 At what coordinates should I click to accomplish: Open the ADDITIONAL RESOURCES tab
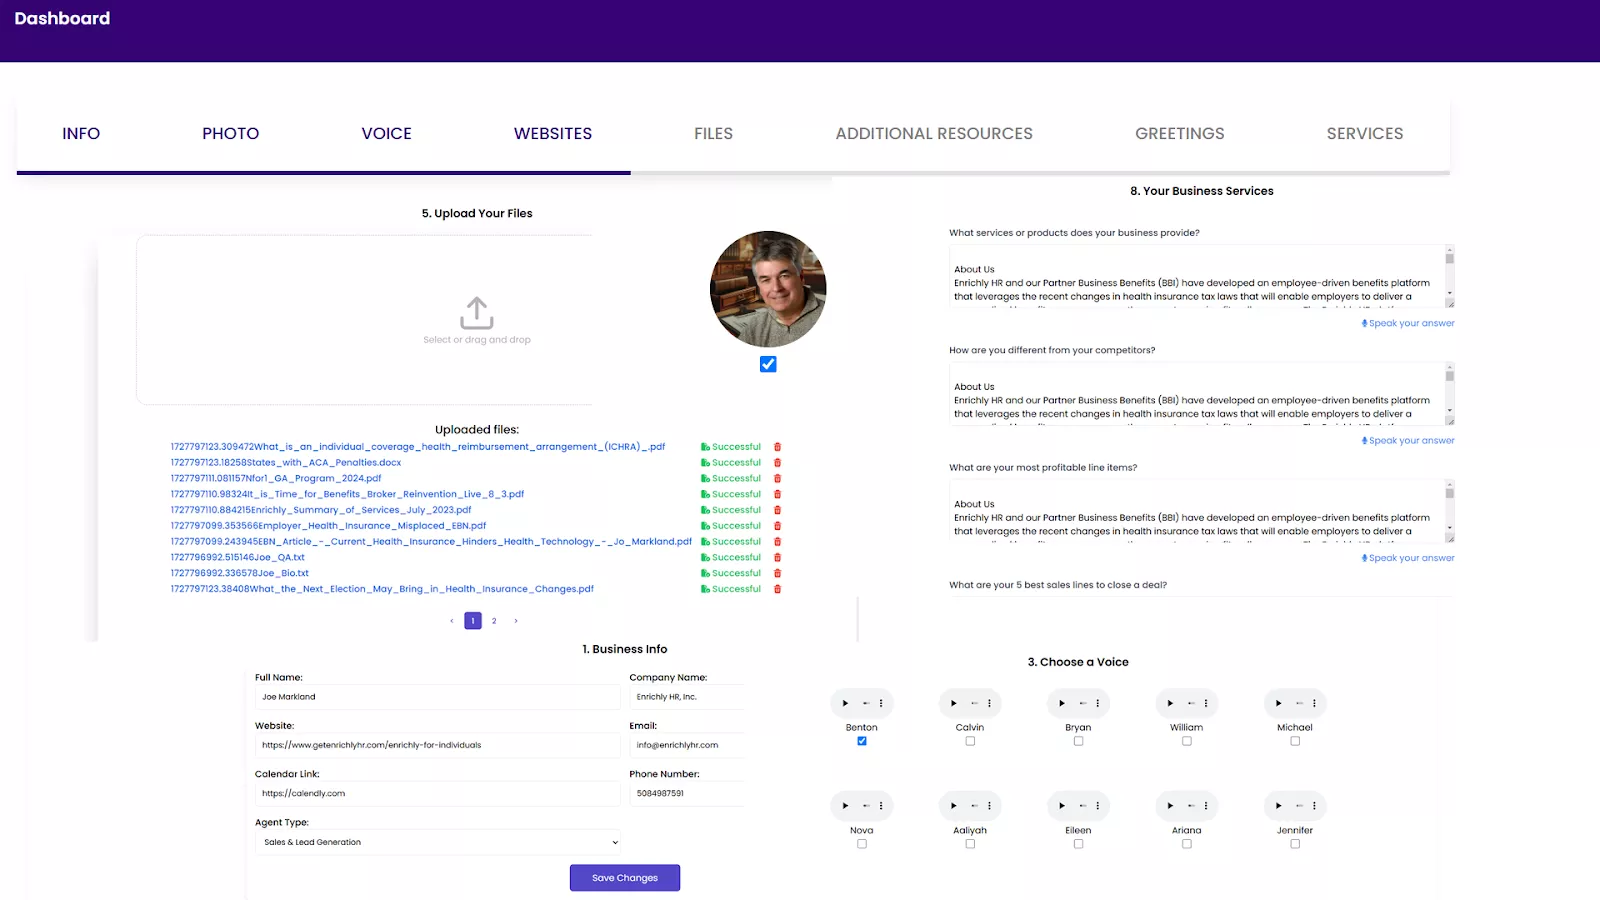[934, 134]
